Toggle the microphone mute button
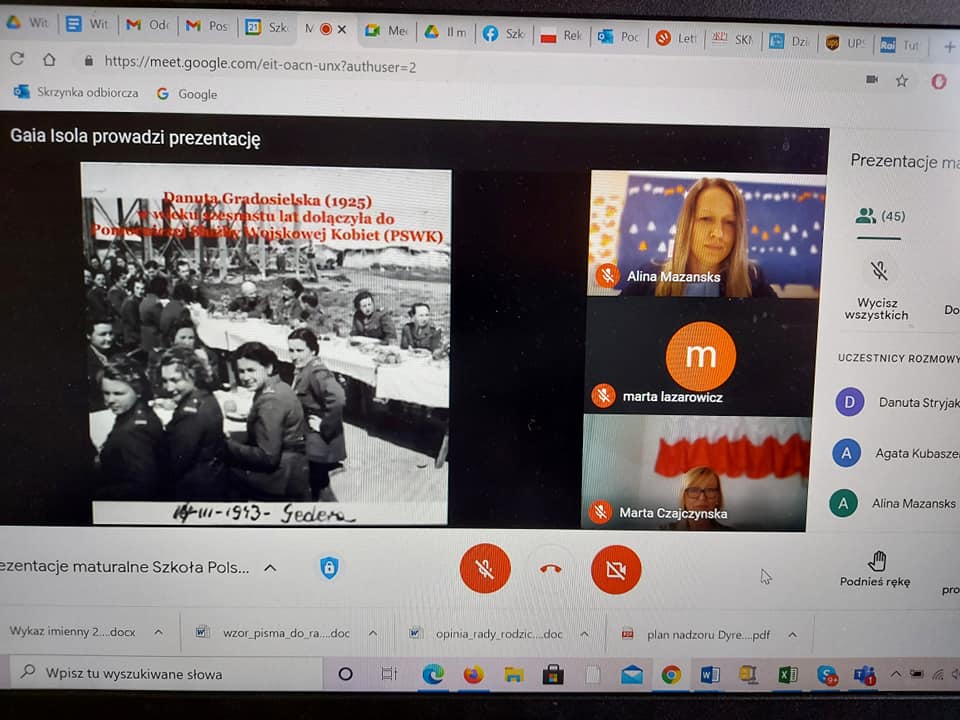This screenshot has width=960, height=720. pyautogui.click(x=485, y=568)
